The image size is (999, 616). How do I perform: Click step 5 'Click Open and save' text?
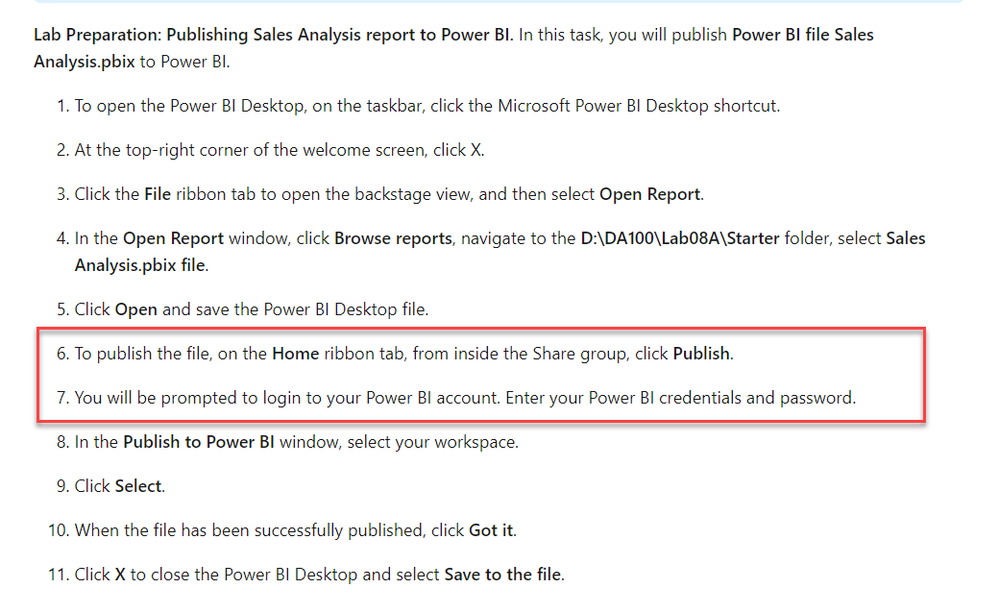pyautogui.click(x=251, y=310)
